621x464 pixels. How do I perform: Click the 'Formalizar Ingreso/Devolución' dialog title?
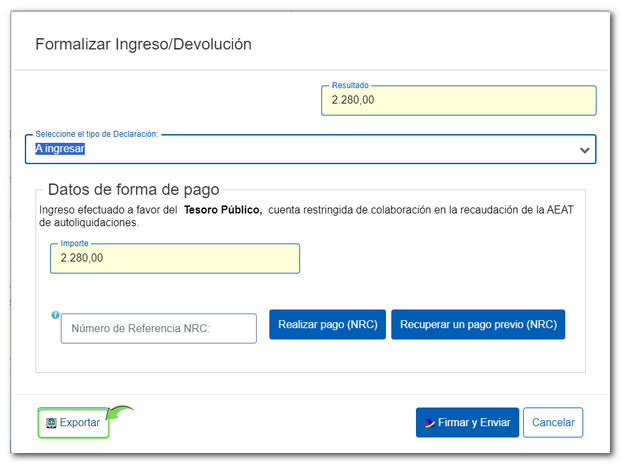tap(143, 44)
